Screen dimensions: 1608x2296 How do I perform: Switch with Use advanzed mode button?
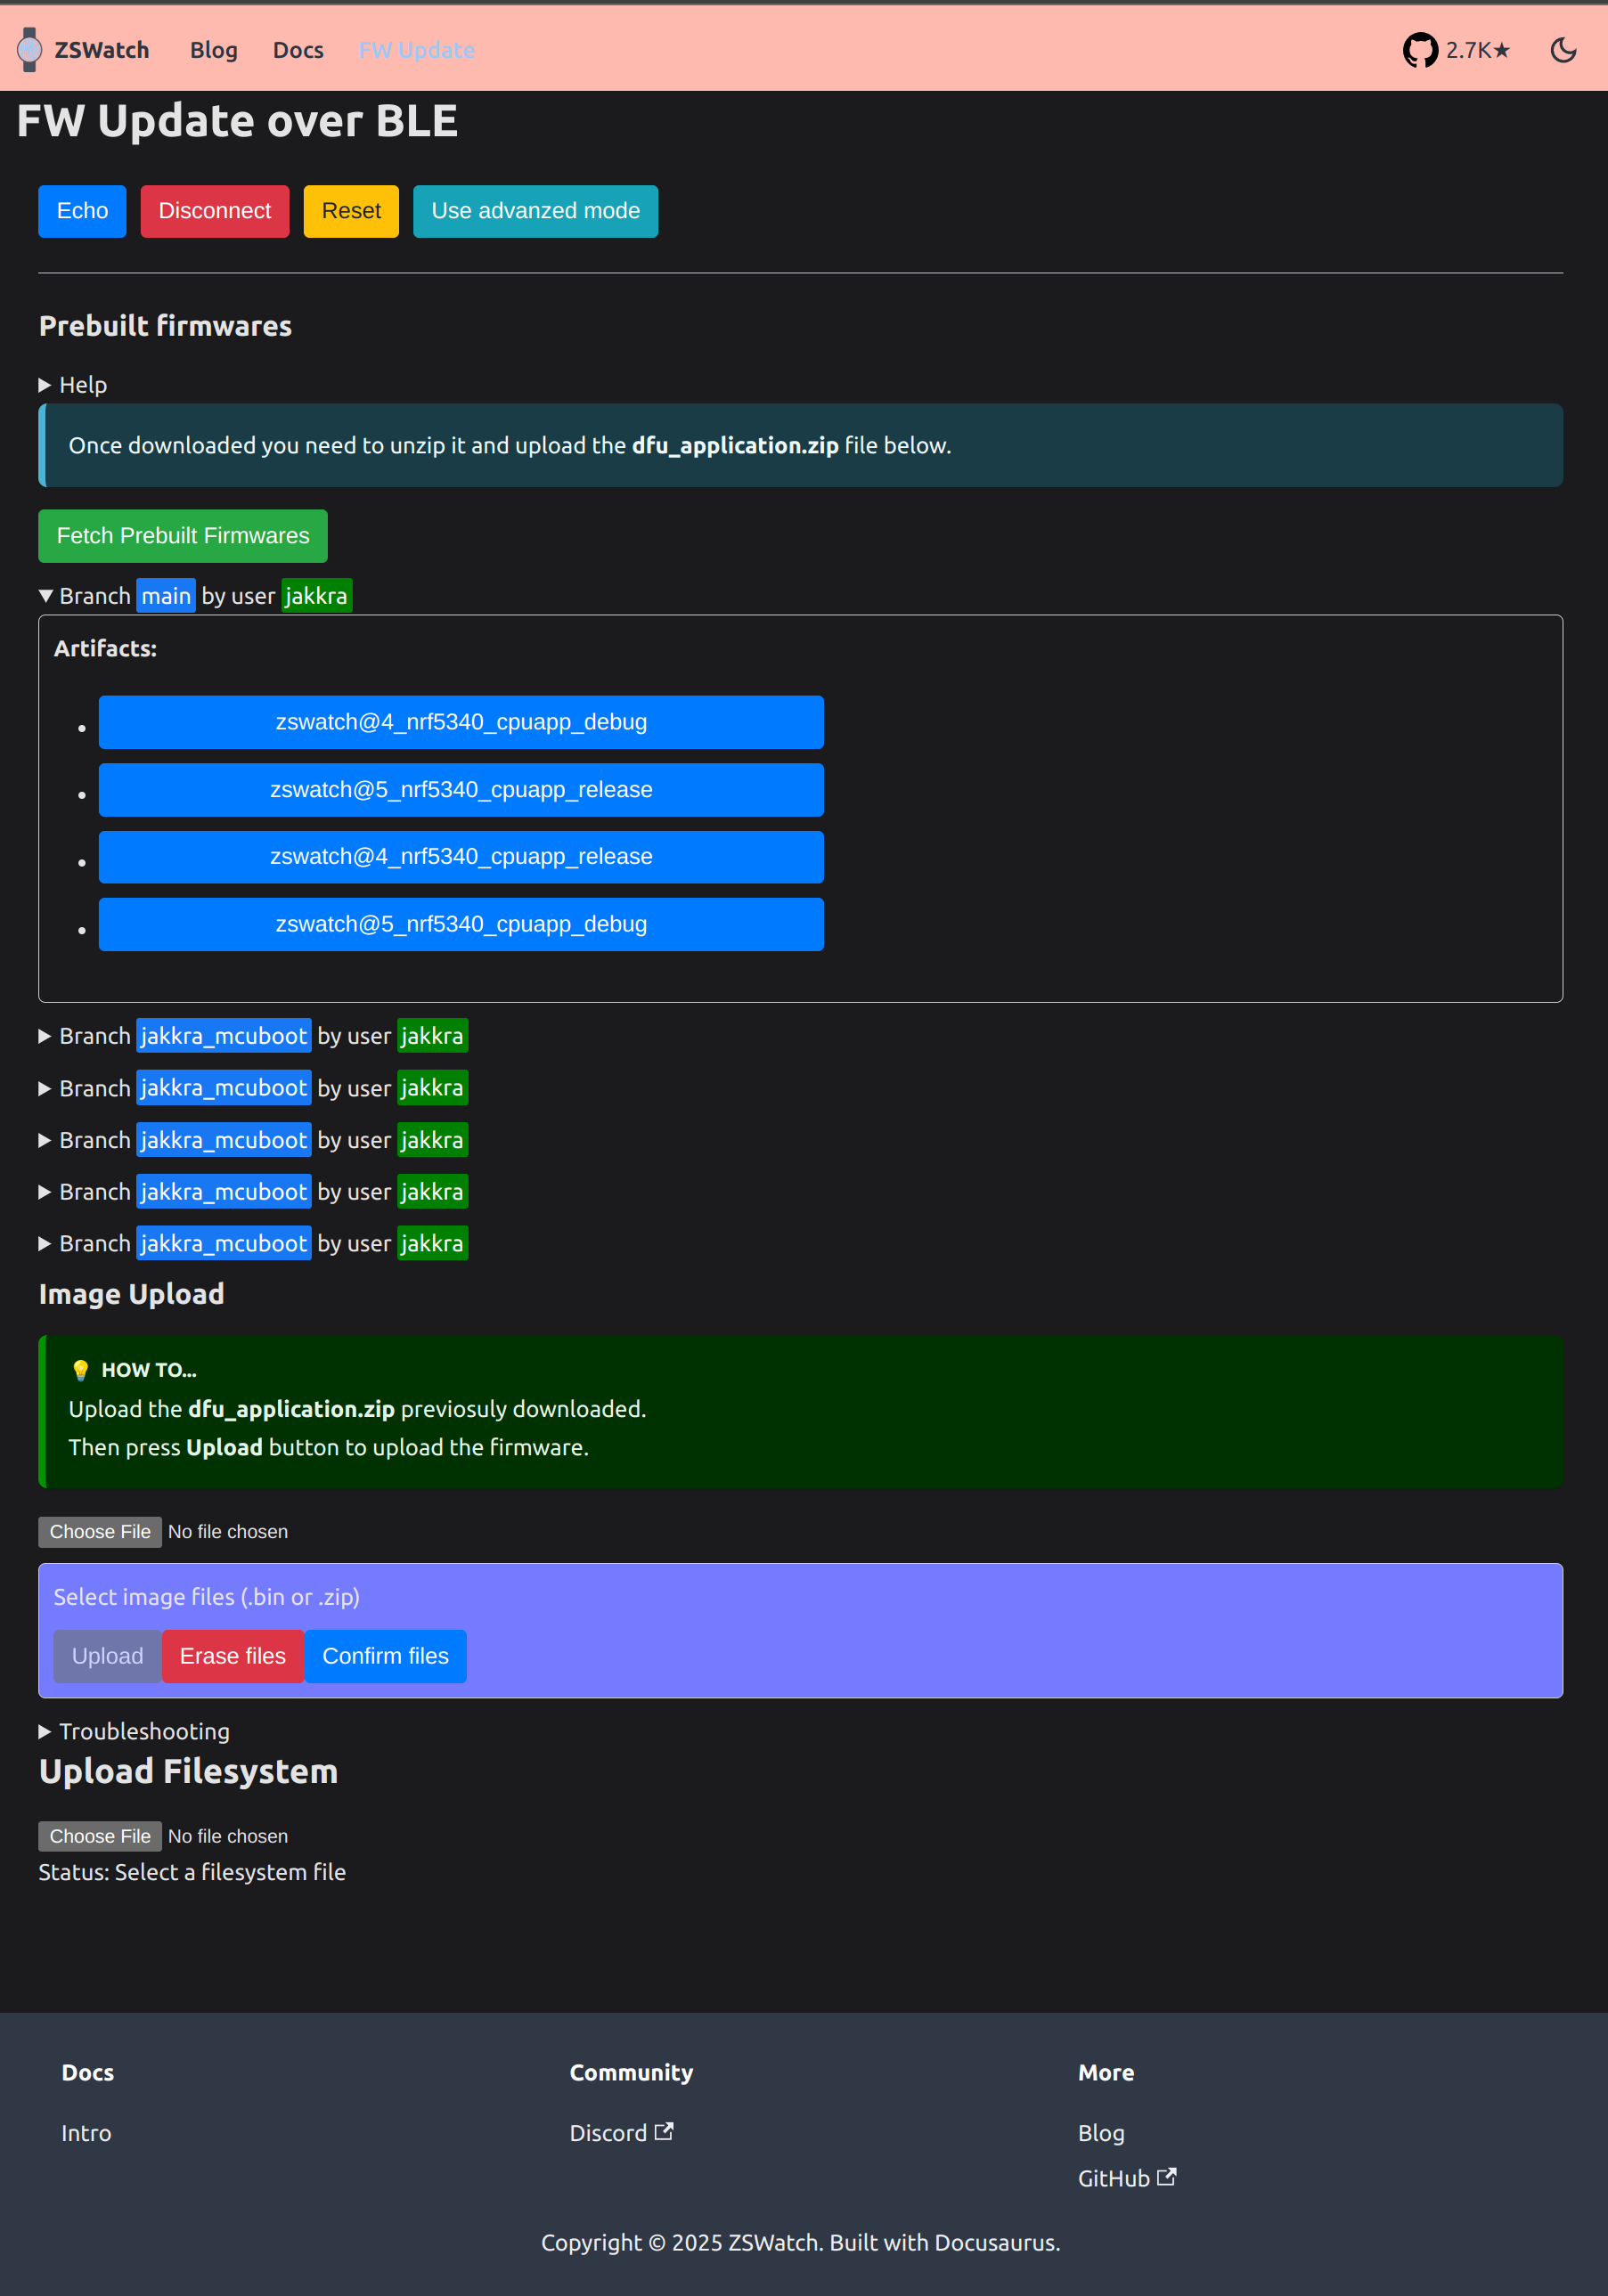[x=535, y=211]
